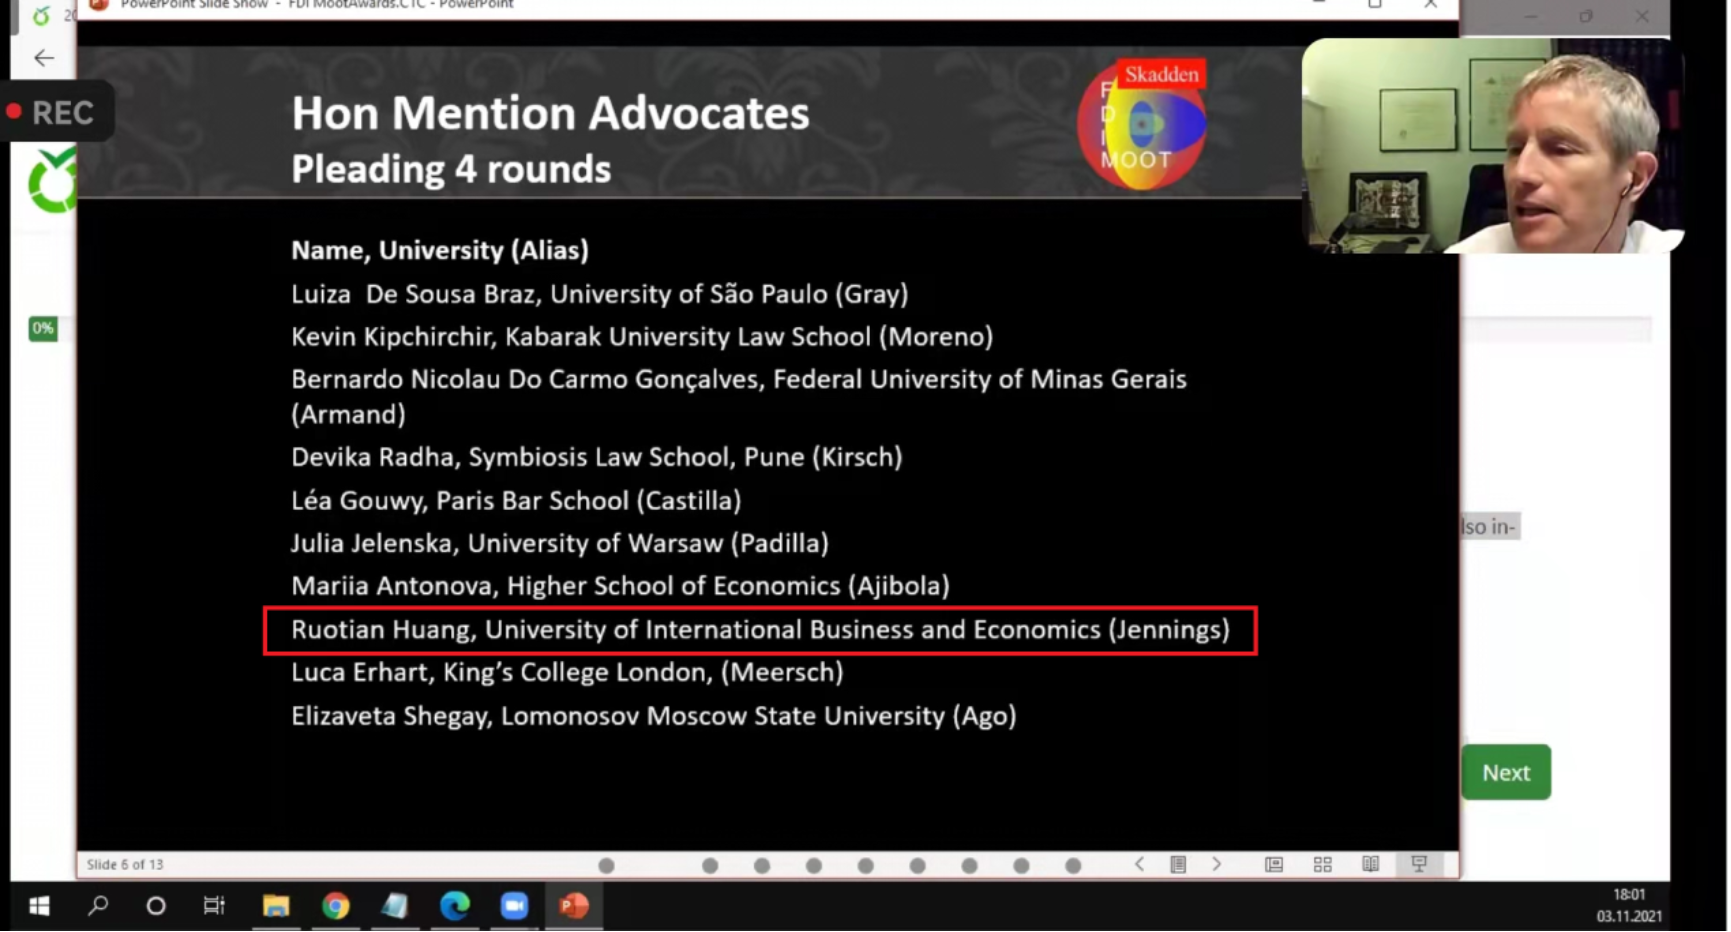Open File Explorer from taskbar
Image resolution: width=1731 pixels, height=932 pixels.
(x=276, y=906)
